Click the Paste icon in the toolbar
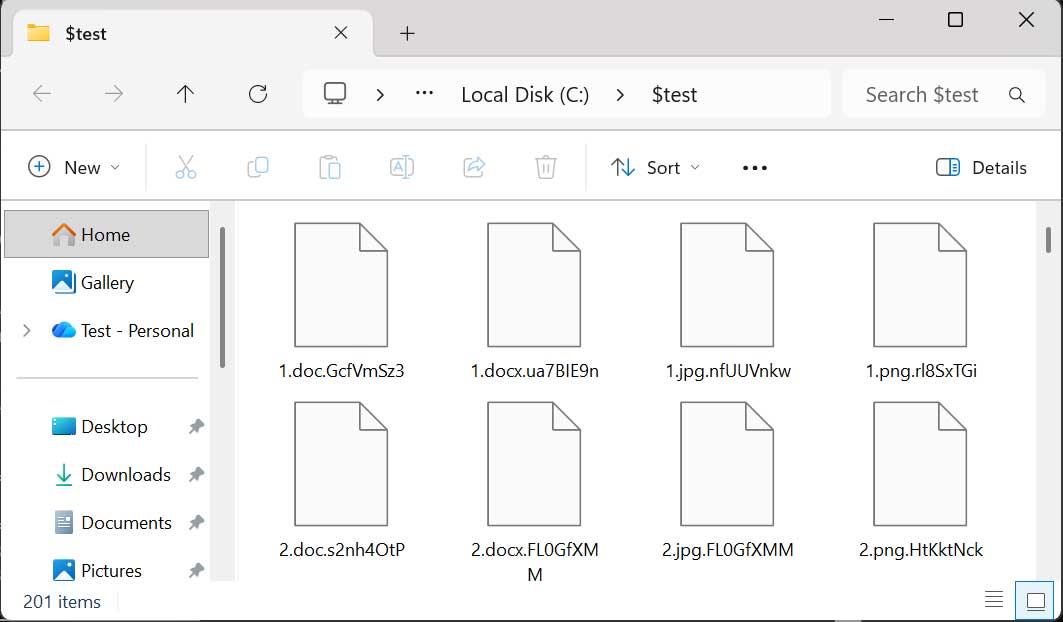Image resolution: width=1063 pixels, height=622 pixels. point(329,167)
